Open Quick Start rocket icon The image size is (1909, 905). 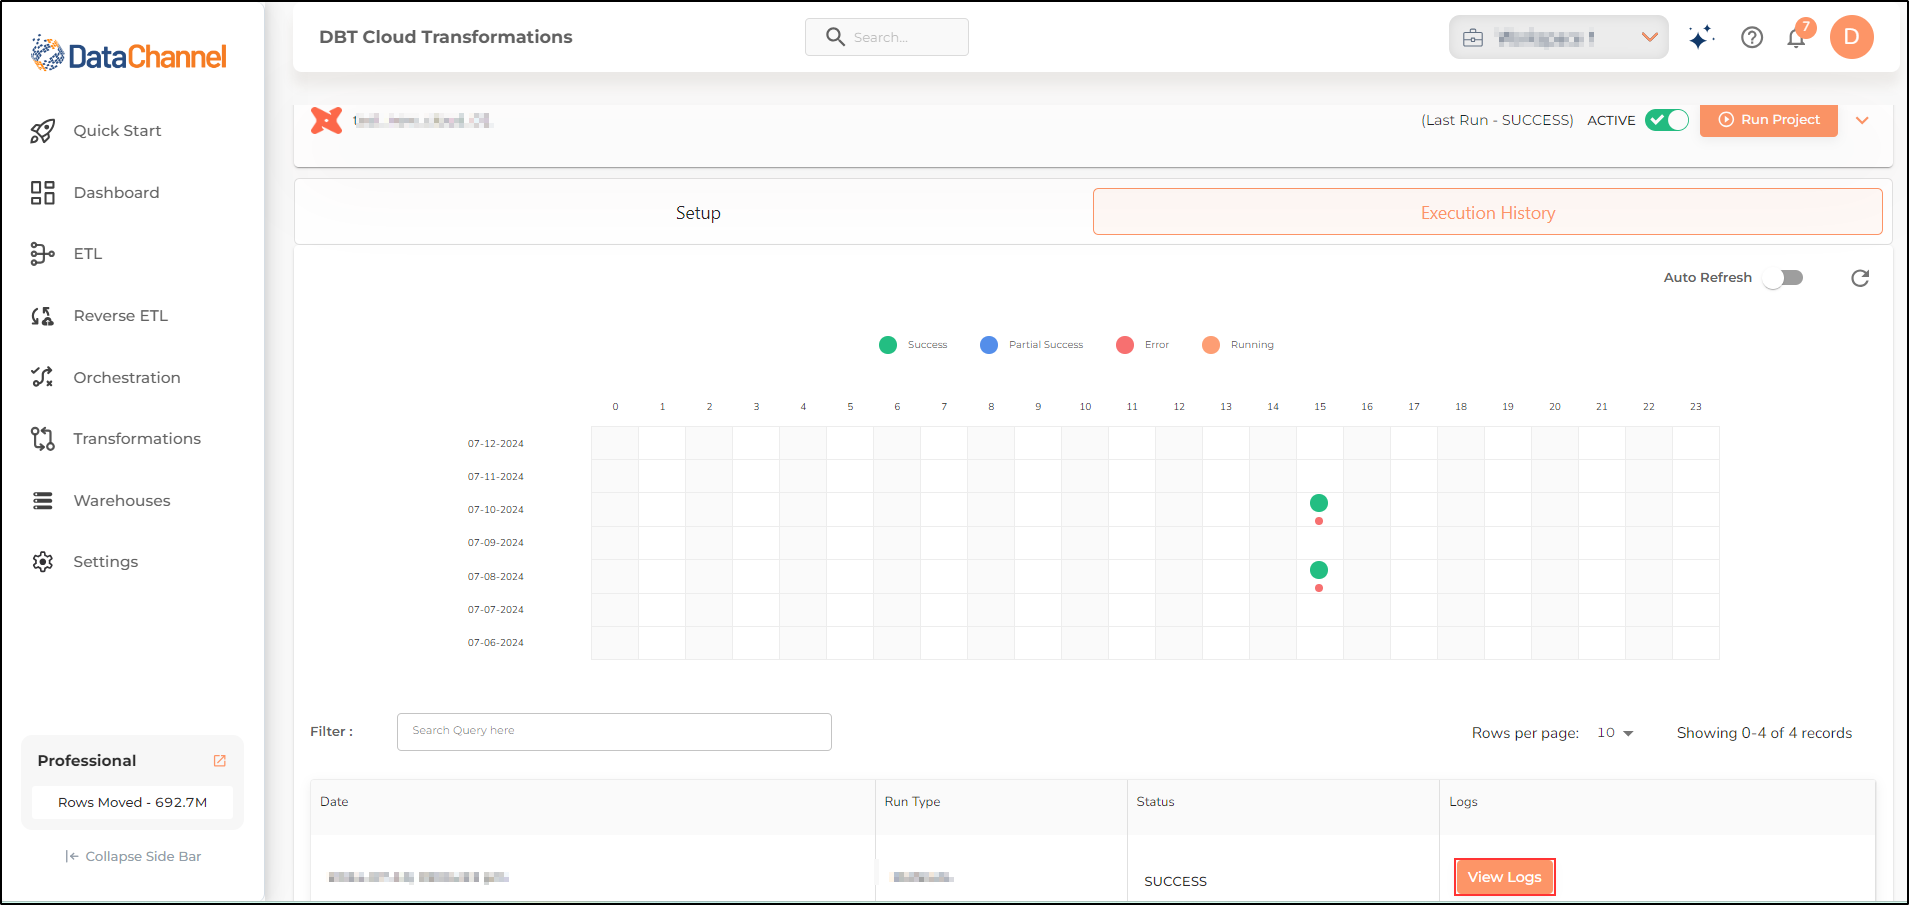(42, 131)
